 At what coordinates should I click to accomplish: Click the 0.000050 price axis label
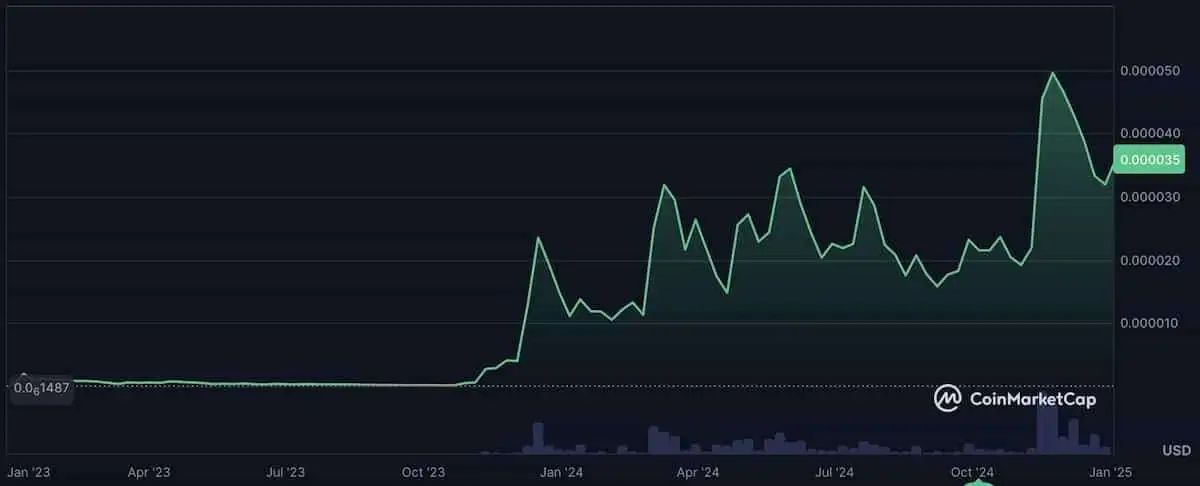pos(1149,71)
